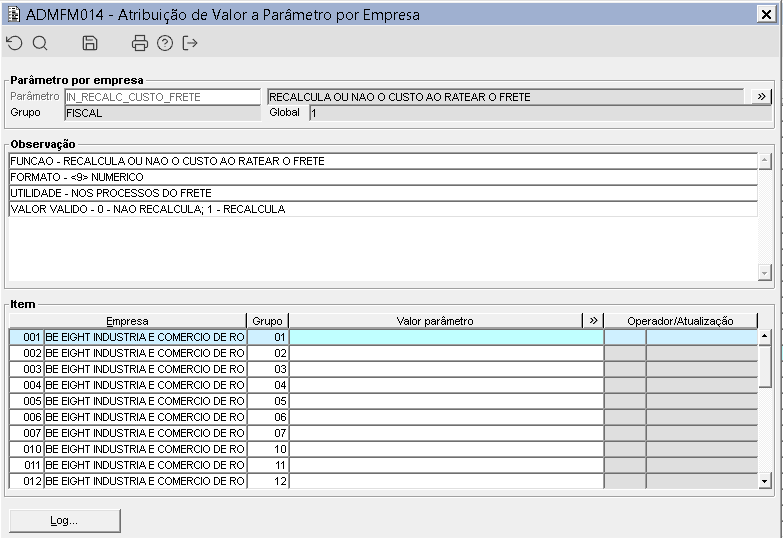Click Valor parâmetro cell for empresa 011
Image resolution: width=783 pixels, height=538 pixels.
446,465
